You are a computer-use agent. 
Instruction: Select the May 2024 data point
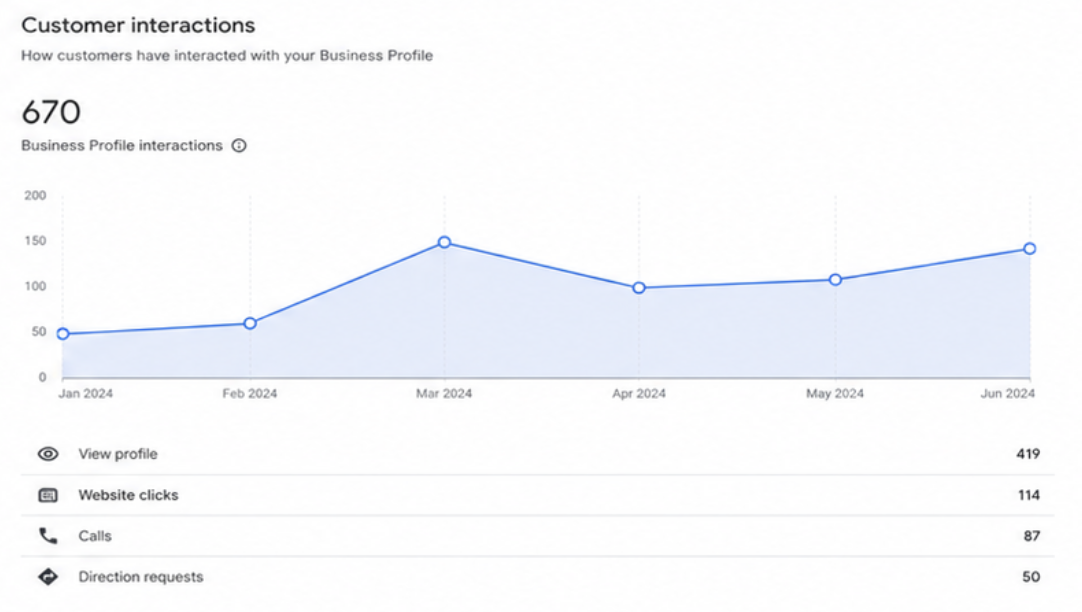[835, 280]
